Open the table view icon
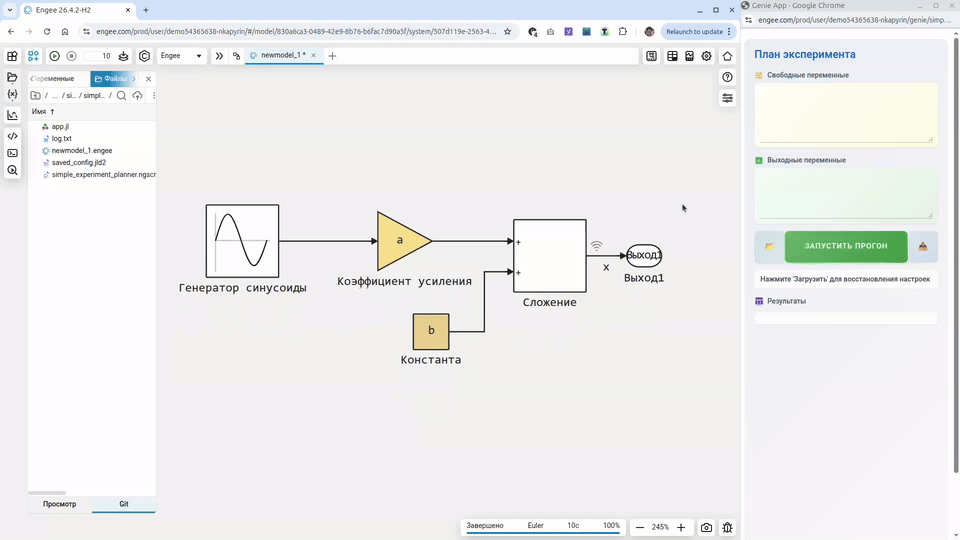The image size is (960, 540). (x=672, y=56)
